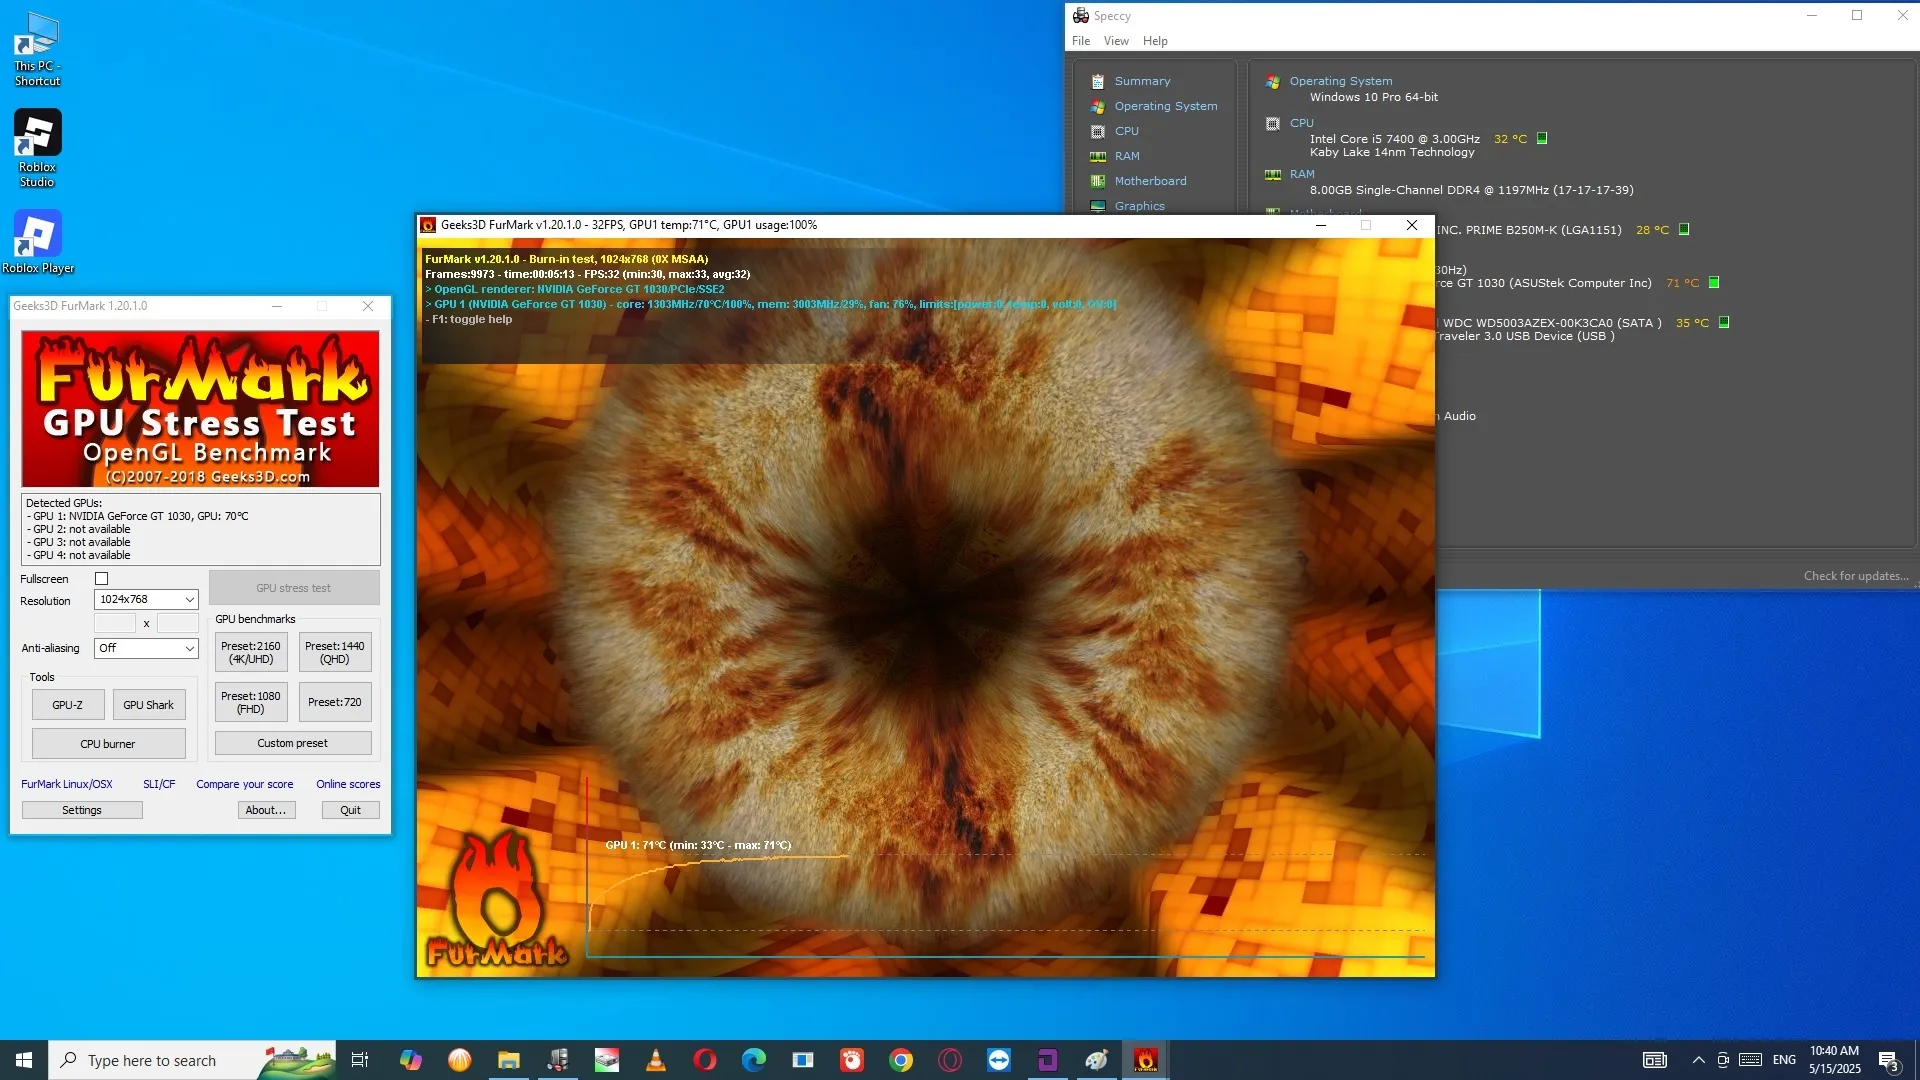The image size is (1920, 1080).
Task: Click the green CPU temperature indicator in Speccy
Action: (1542, 139)
